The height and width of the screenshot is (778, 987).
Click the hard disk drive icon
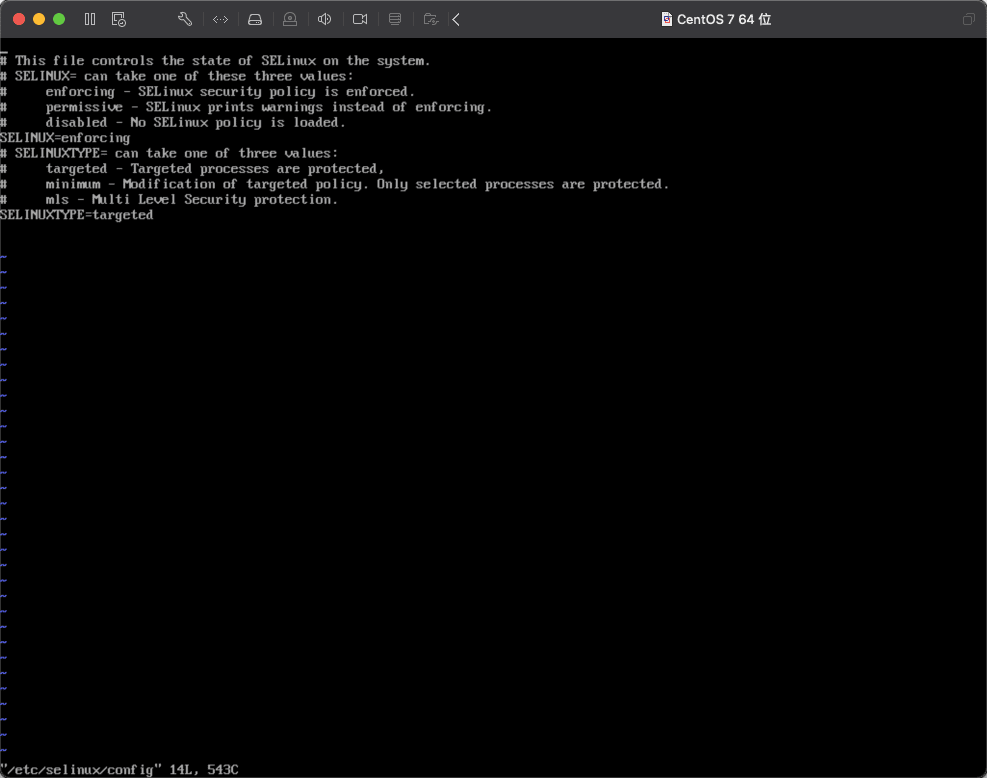tap(255, 19)
